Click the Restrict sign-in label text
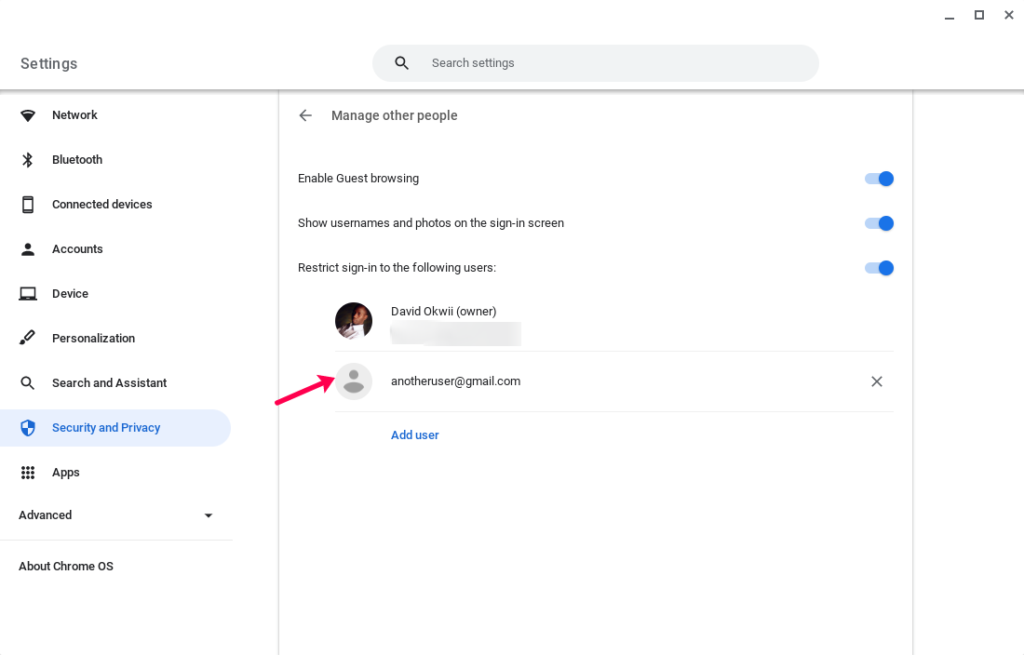1024x655 pixels. [x=396, y=268]
